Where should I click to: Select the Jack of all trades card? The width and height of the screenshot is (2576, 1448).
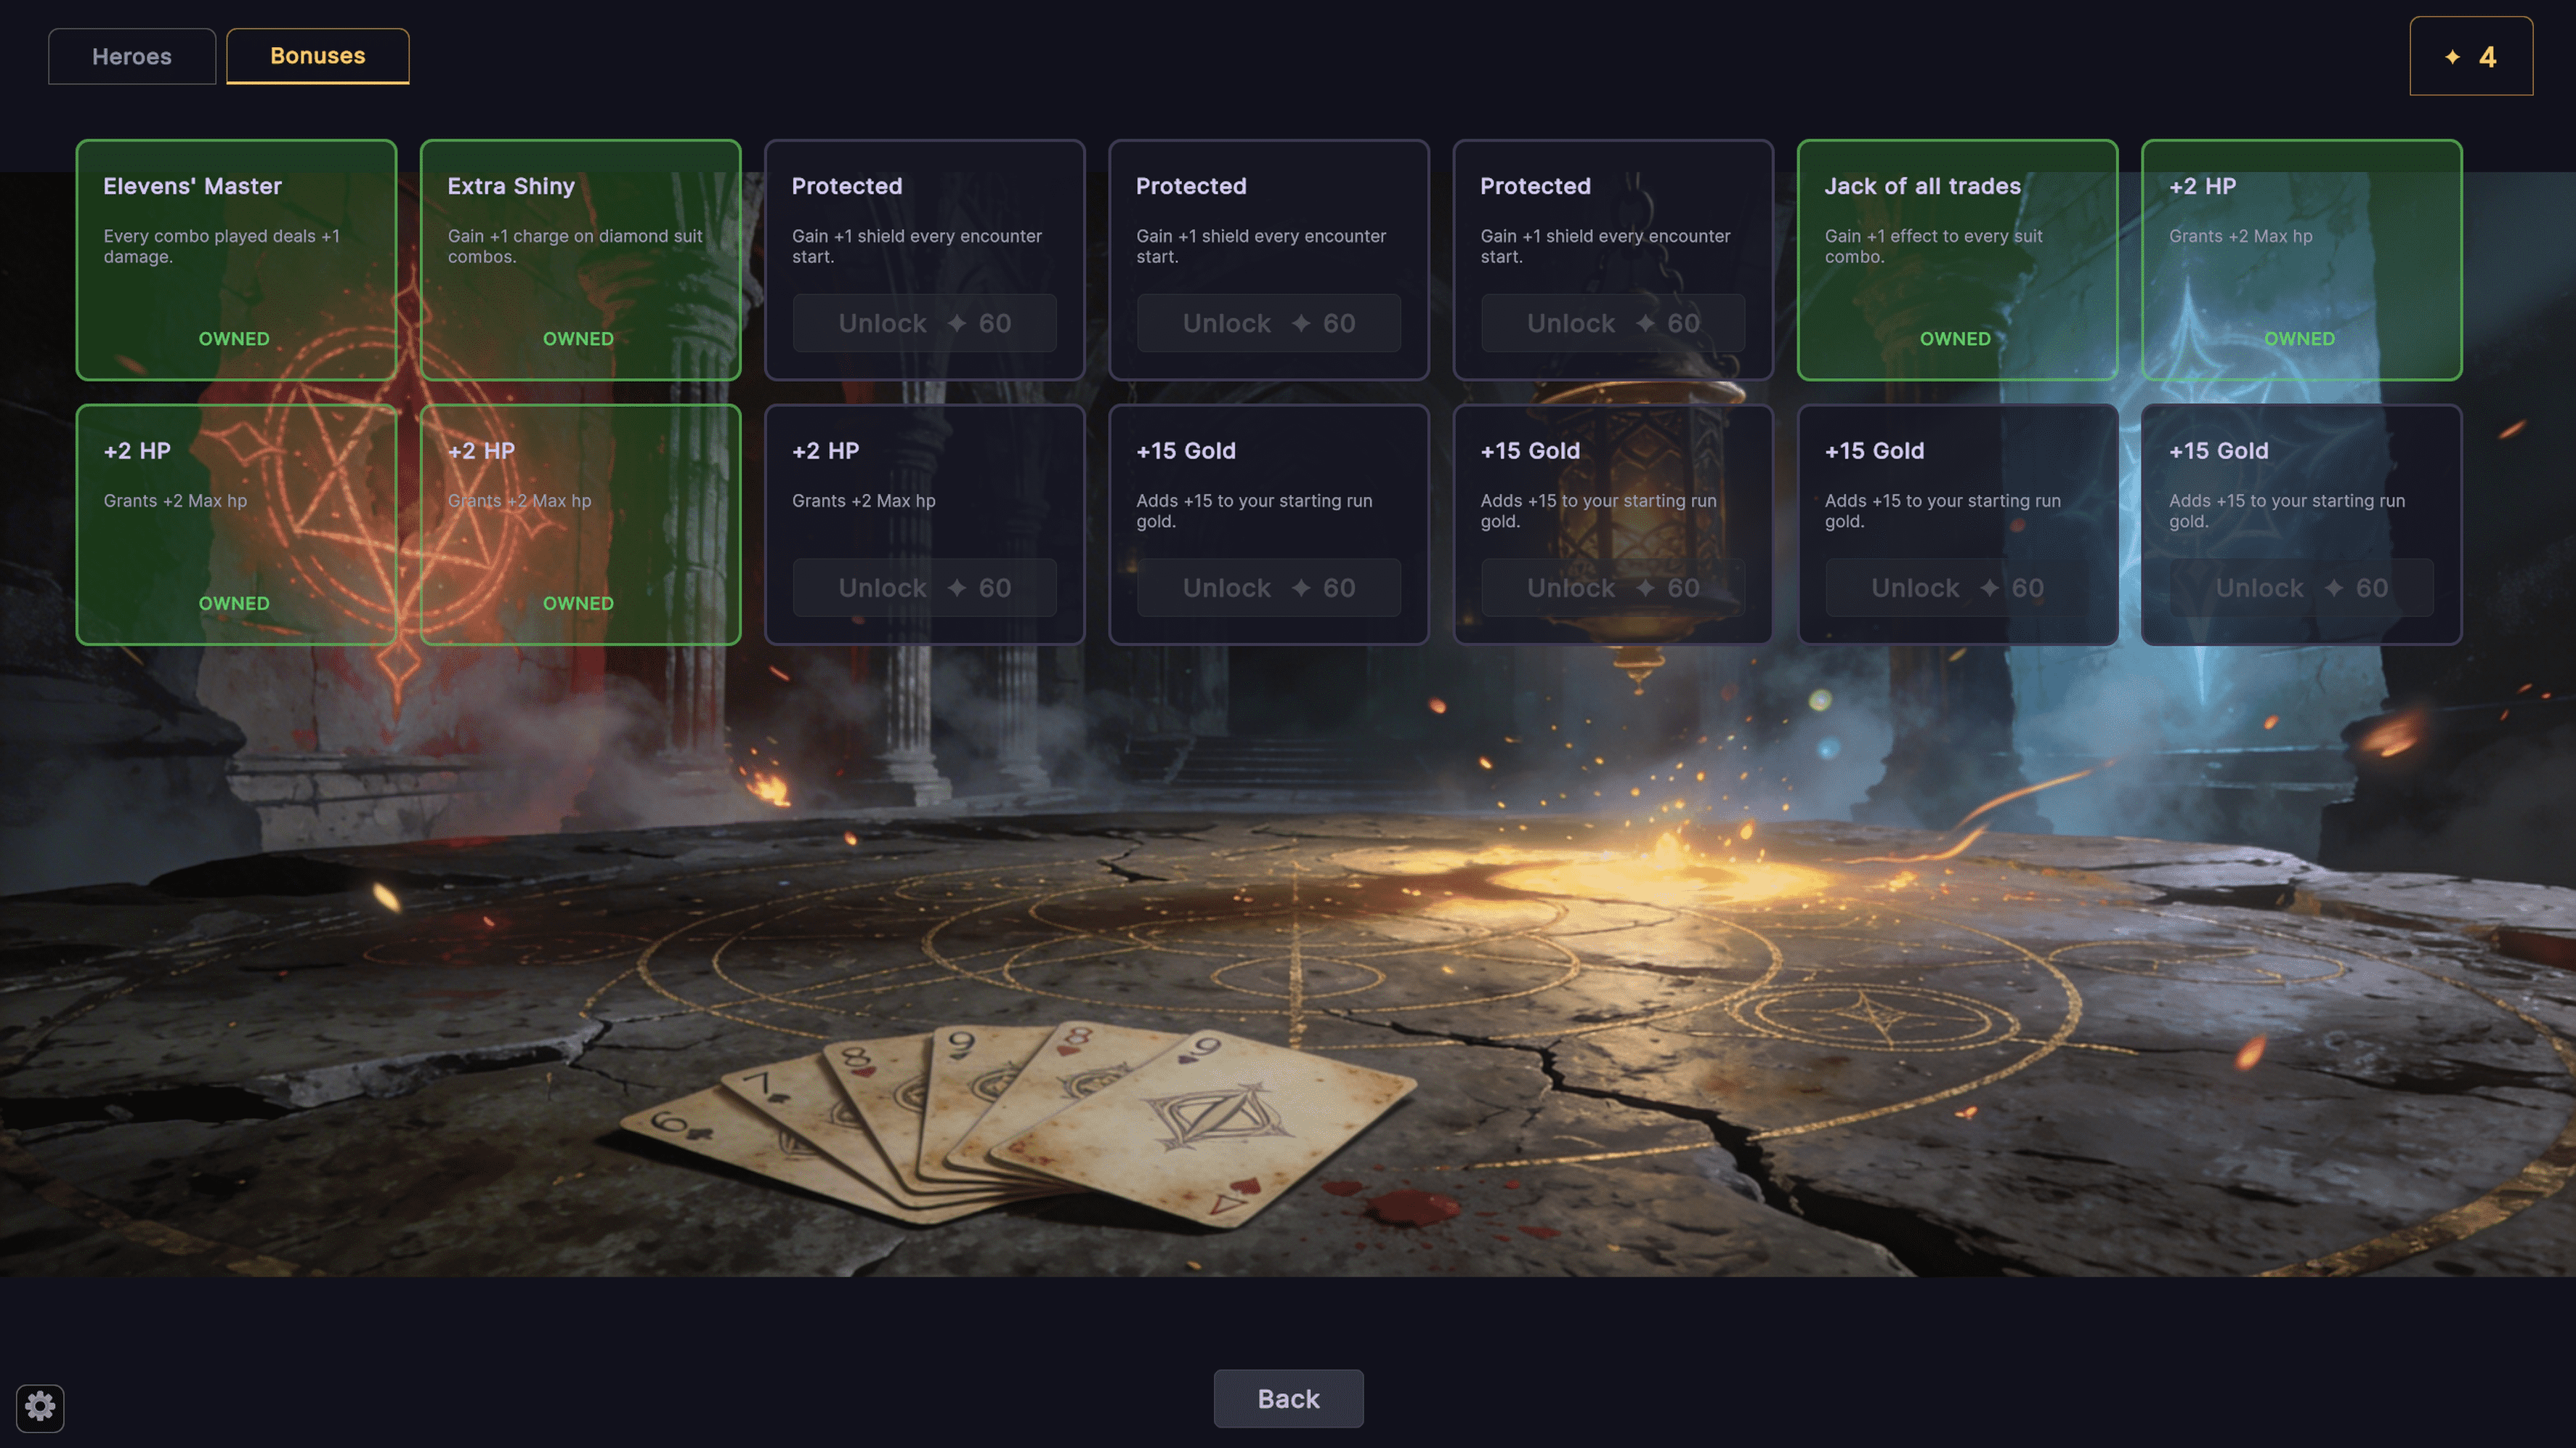tap(1957, 260)
